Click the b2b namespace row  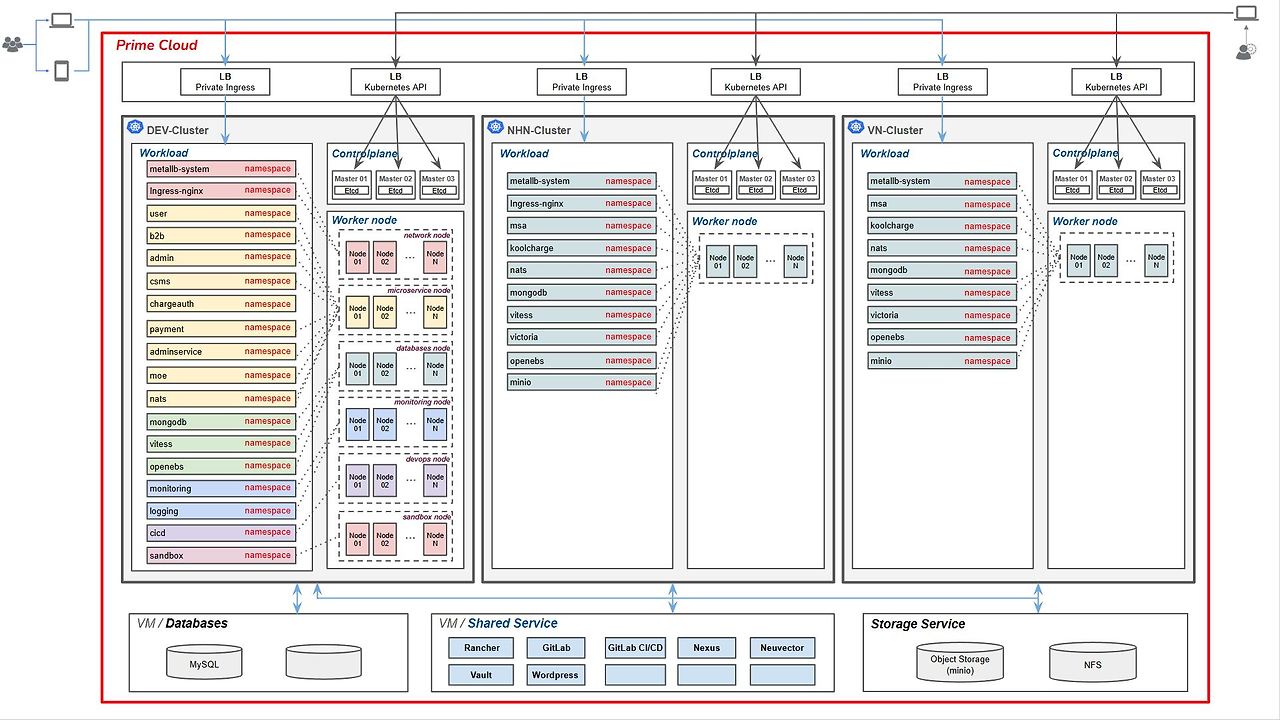[x=221, y=236]
